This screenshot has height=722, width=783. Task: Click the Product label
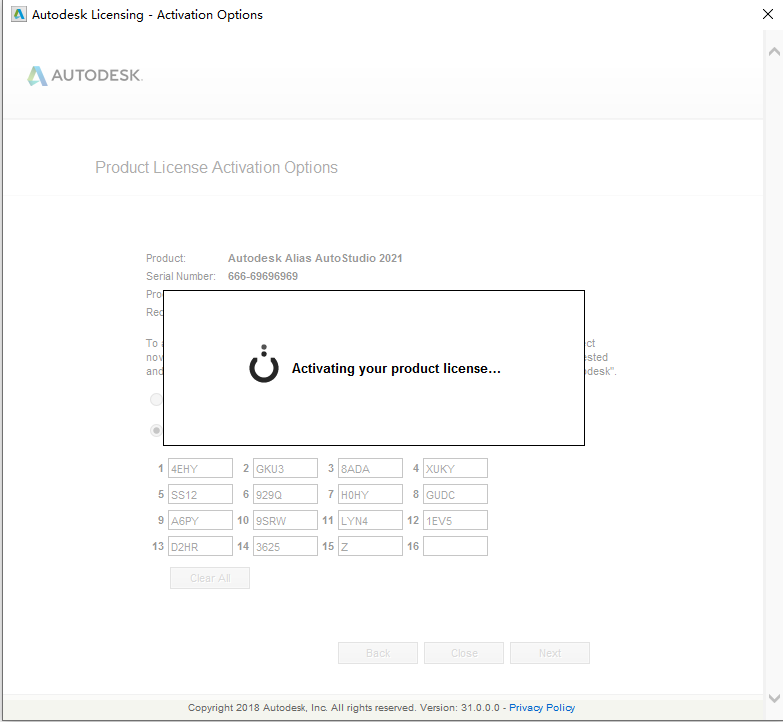tap(166, 258)
